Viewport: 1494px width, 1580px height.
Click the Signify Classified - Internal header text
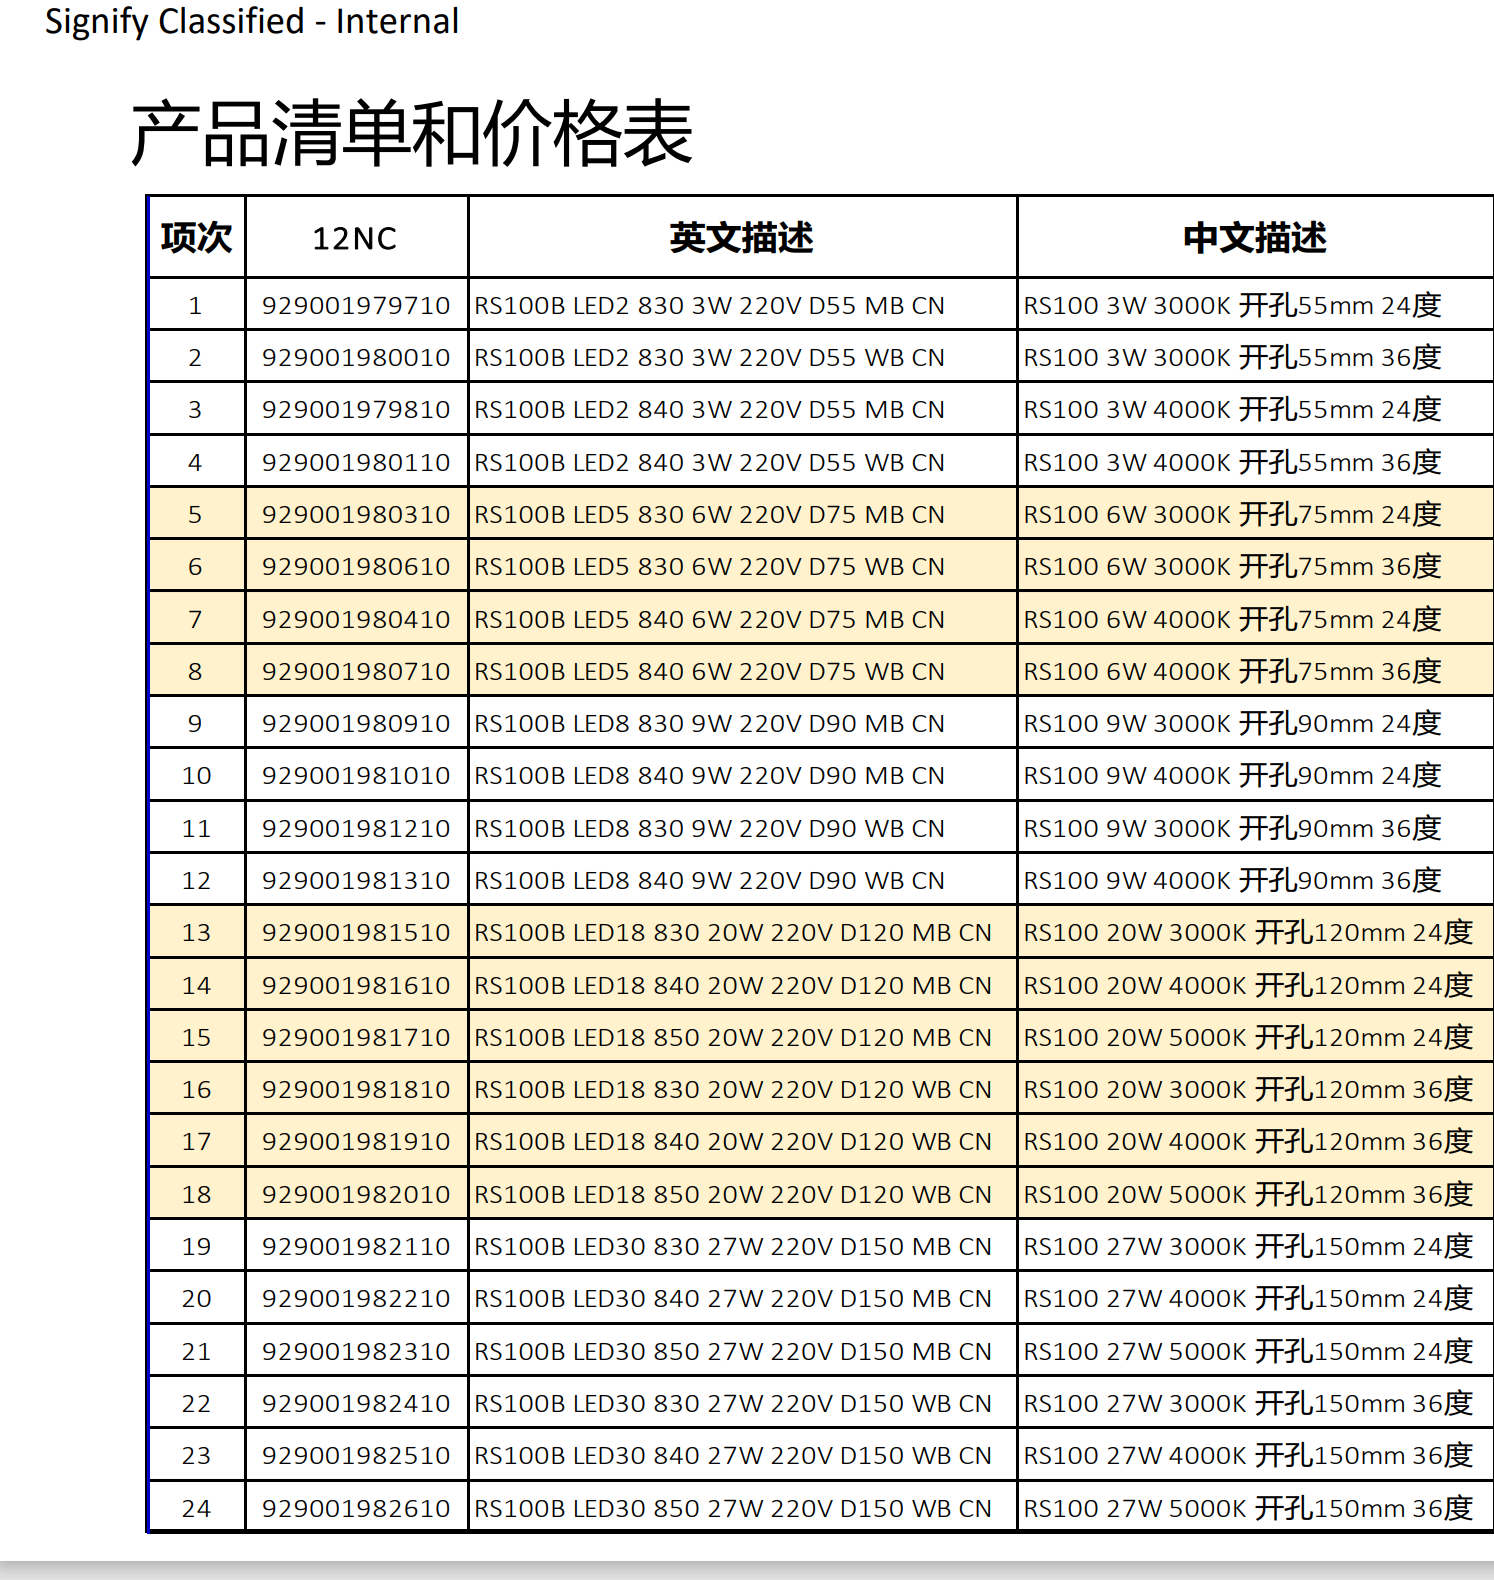point(252,22)
